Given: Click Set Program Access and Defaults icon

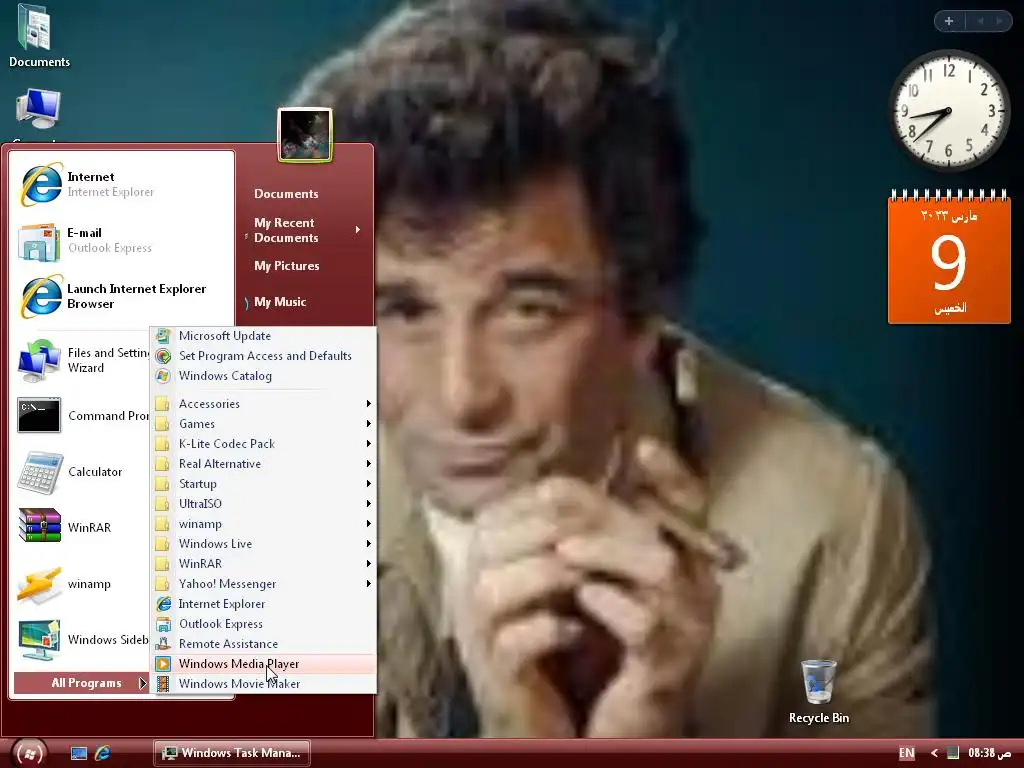Looking at the screenshot, I should [x=163, y=356].
